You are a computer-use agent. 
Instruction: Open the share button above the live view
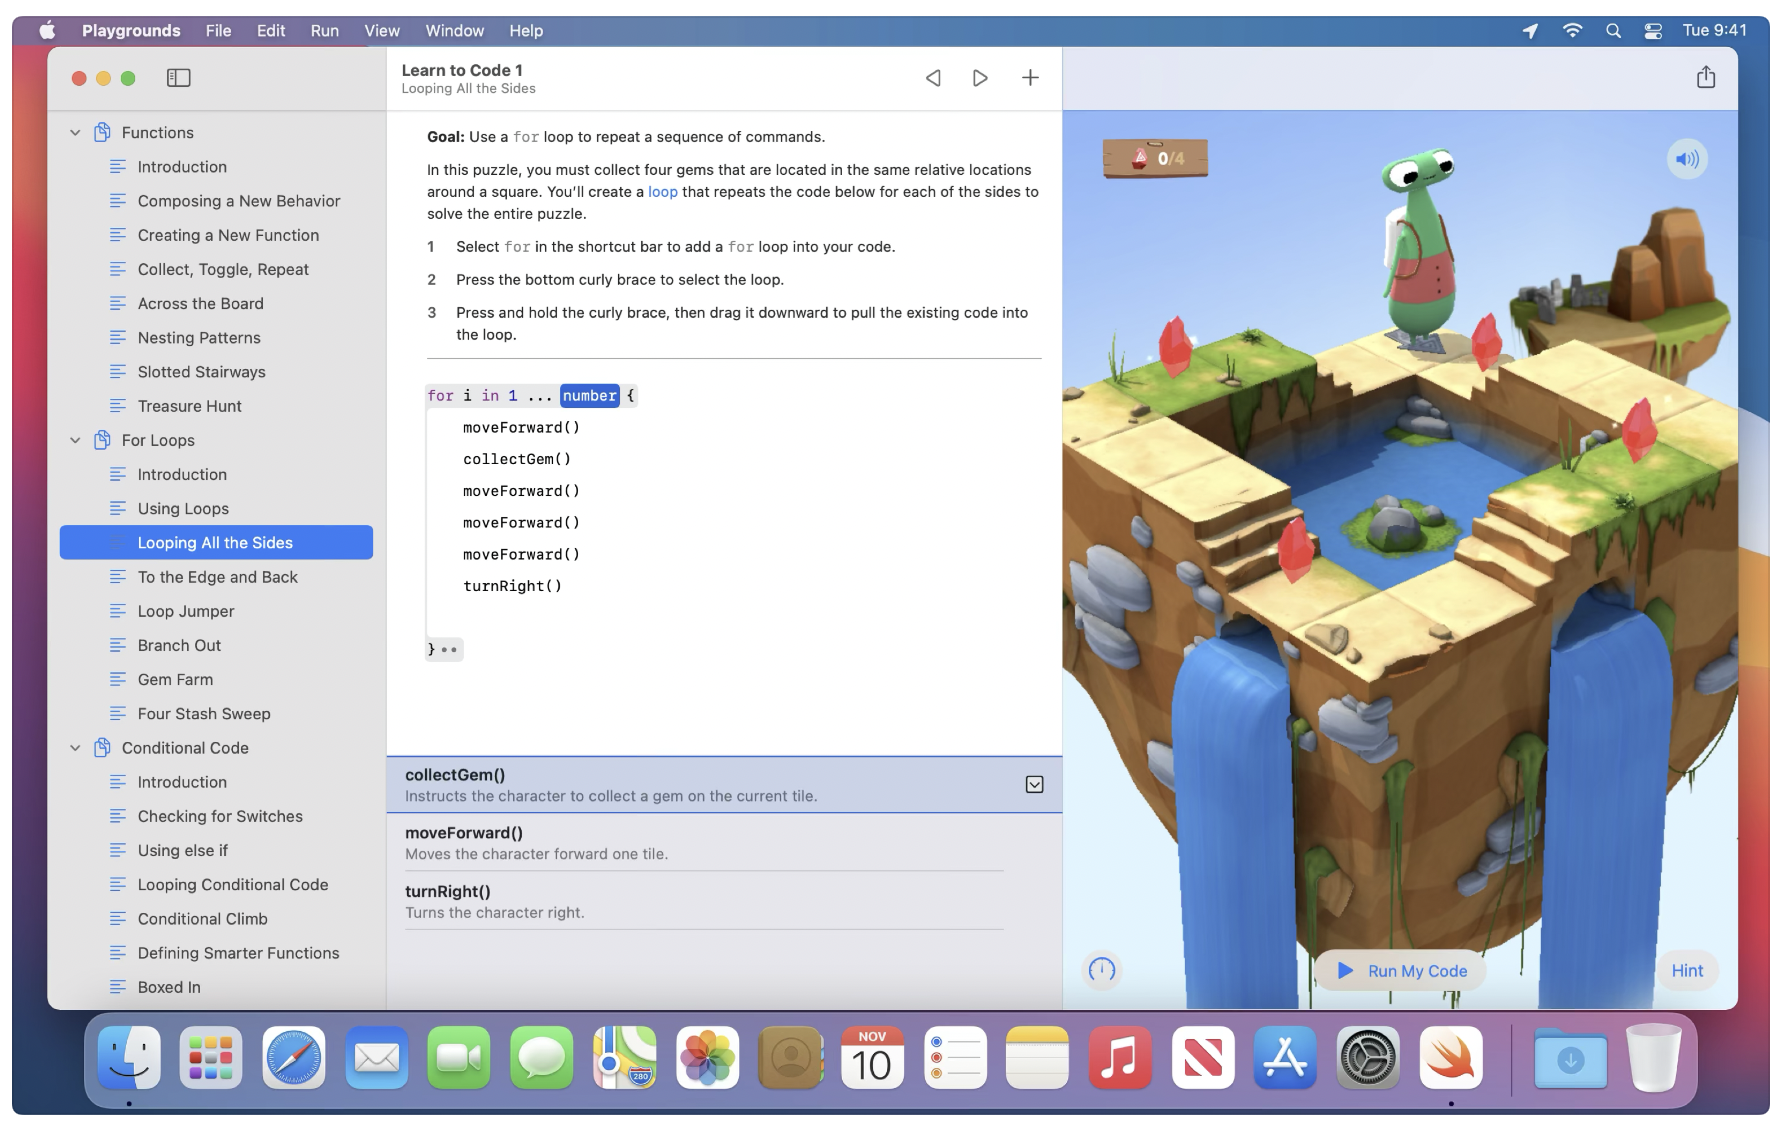(1706, 77)
